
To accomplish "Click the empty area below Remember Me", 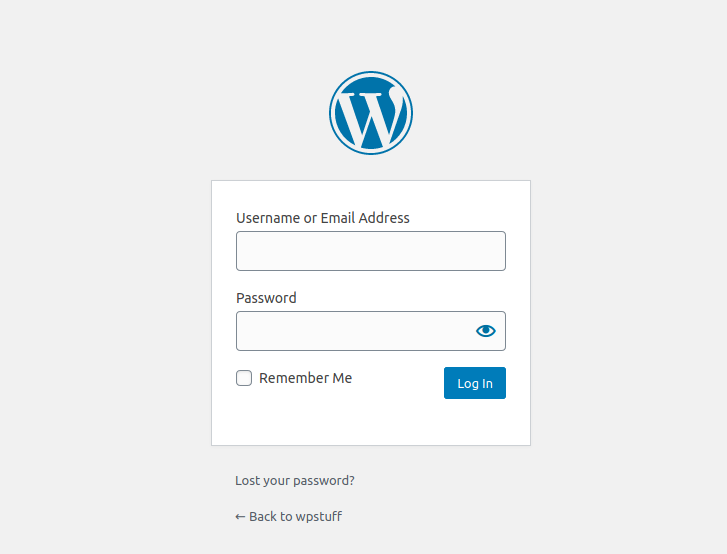I will (x=325, y=417).
